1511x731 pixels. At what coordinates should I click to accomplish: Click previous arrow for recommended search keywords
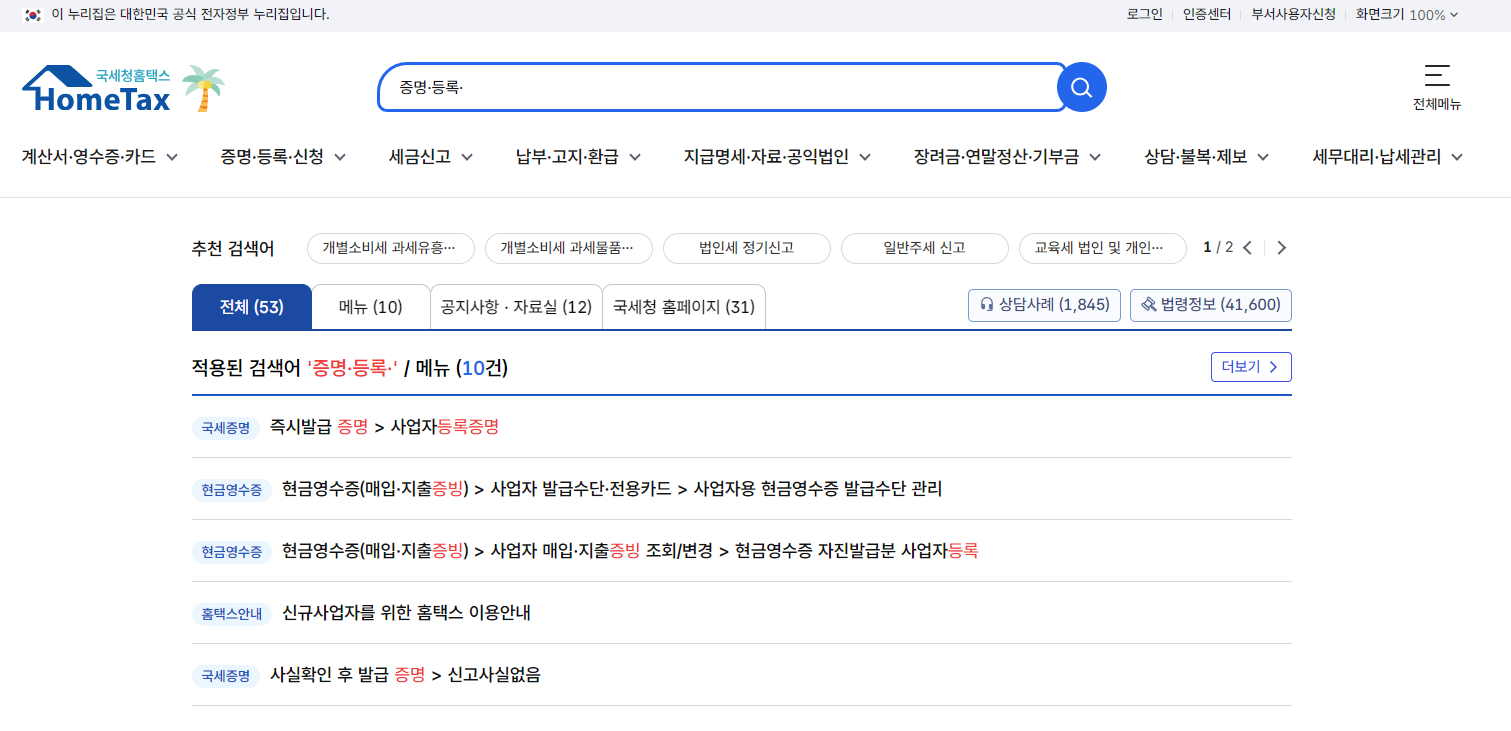pyautogui.click(x=1248, y=247)
